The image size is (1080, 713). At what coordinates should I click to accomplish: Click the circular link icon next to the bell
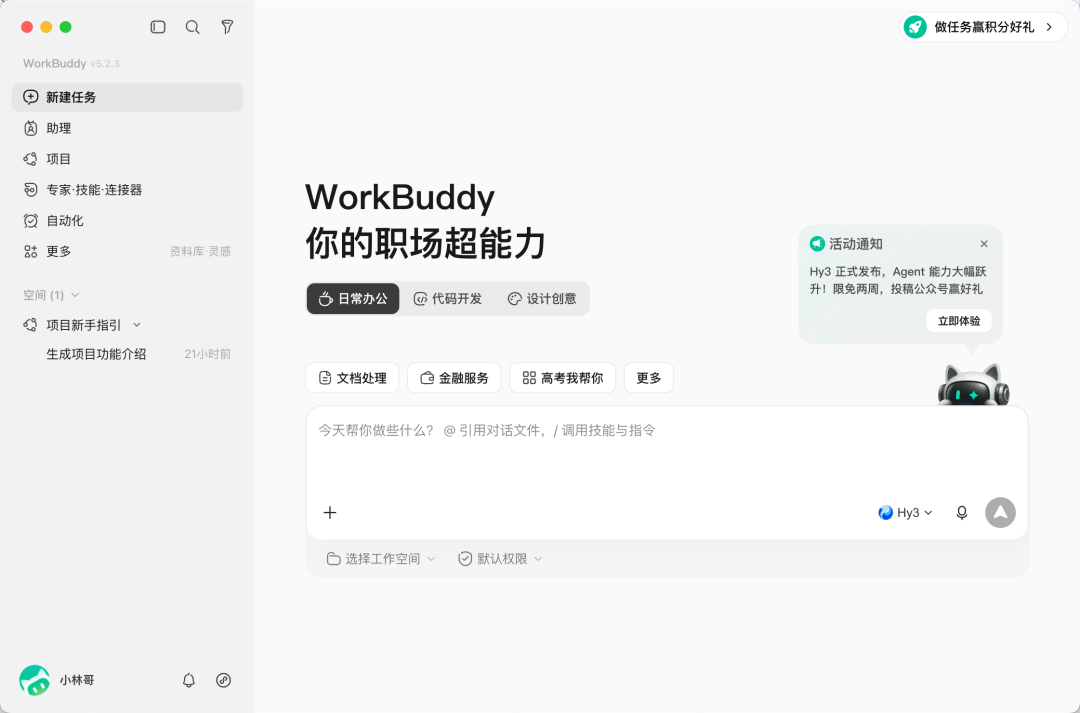223,680
